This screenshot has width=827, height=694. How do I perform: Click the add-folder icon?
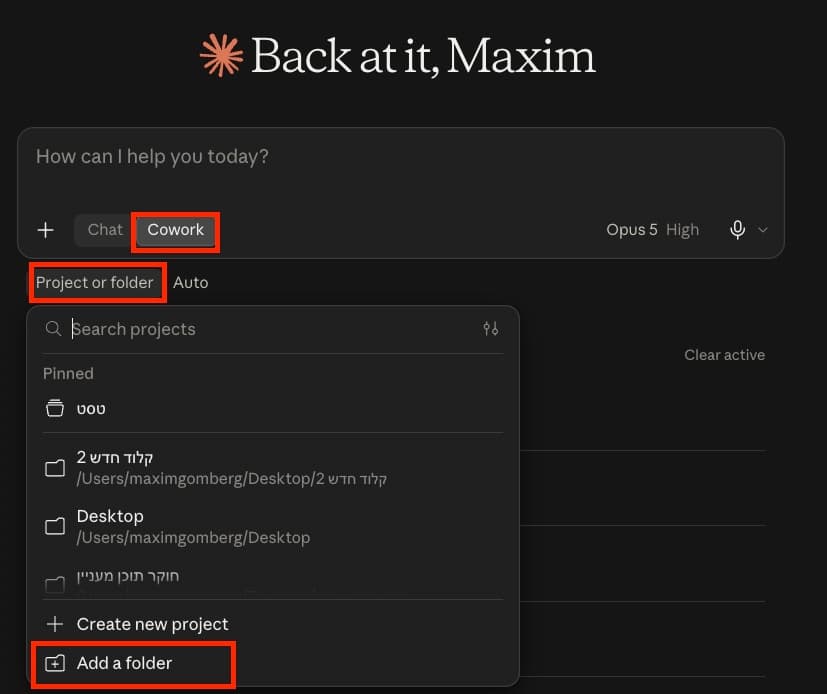click(x=55, y=663)
